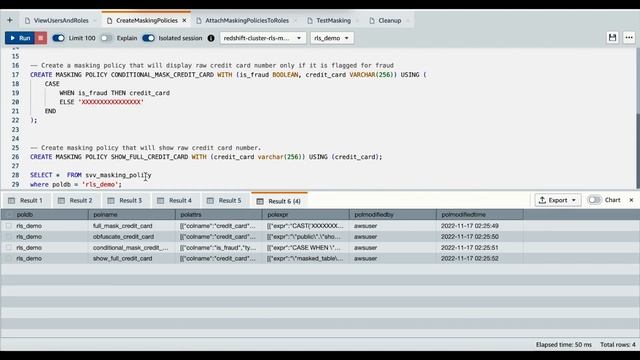The image size is (640, 360).
Task: Close the results panel with X
Action: point(631,200)
